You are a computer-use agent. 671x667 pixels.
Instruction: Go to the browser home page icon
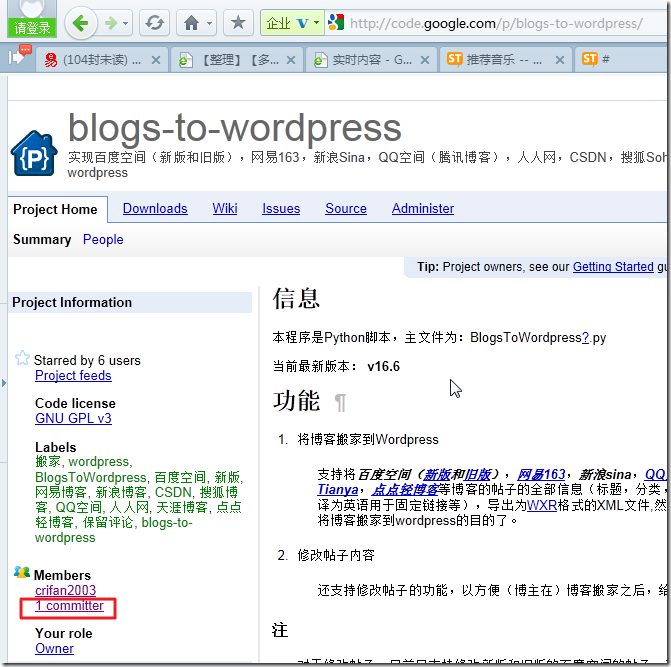(191, 23)
